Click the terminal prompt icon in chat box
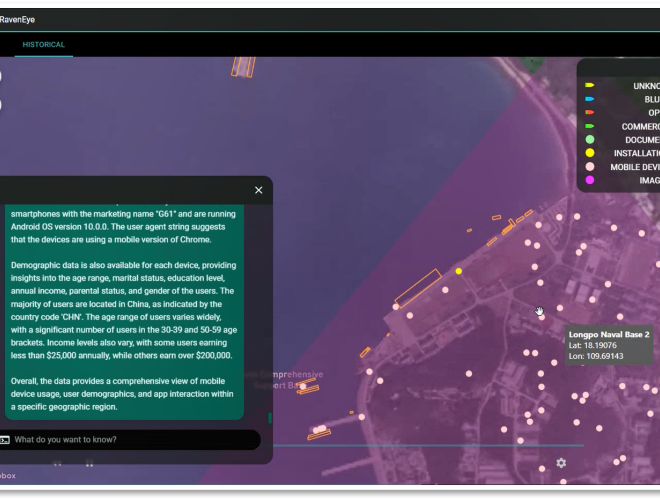 point(5,440)
